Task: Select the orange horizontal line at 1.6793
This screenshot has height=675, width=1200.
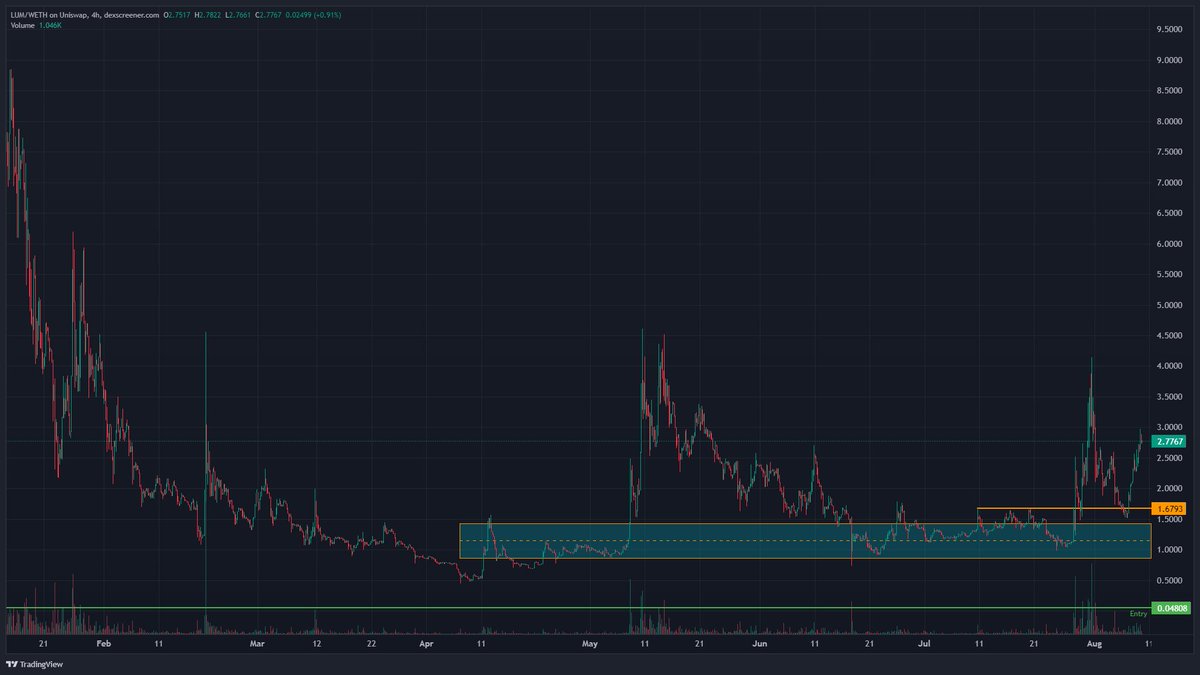Action: click(1064, 509)
